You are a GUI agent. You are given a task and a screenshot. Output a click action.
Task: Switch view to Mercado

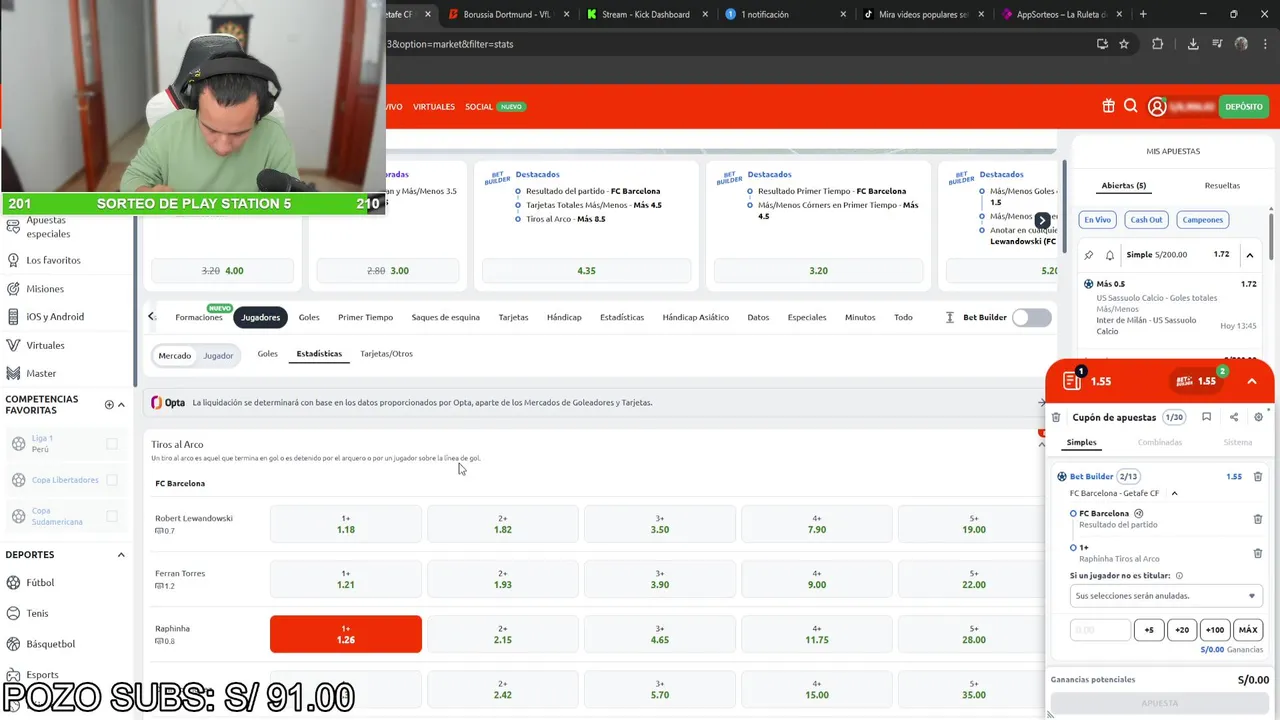174,355
